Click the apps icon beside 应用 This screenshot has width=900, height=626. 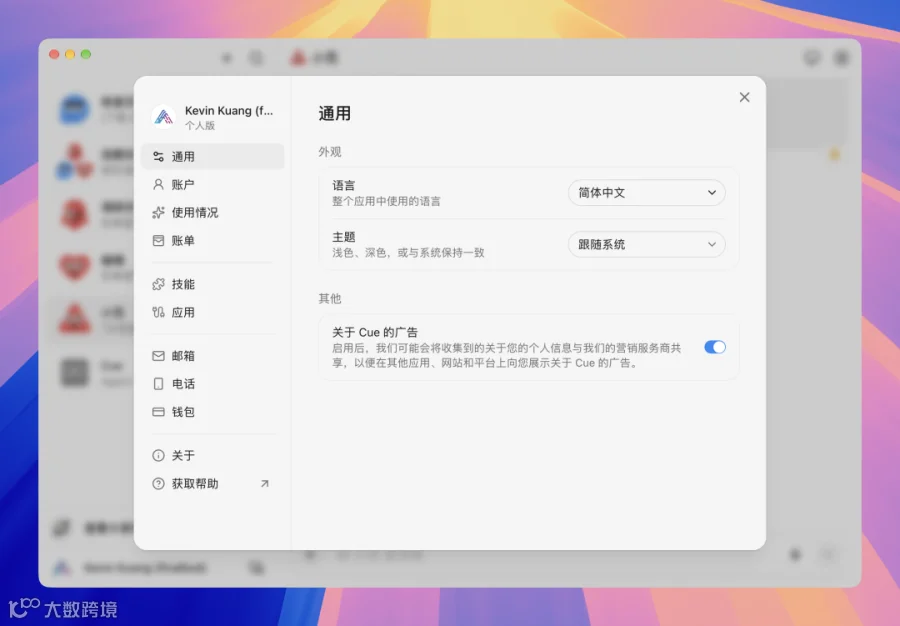tap(158, 313)
